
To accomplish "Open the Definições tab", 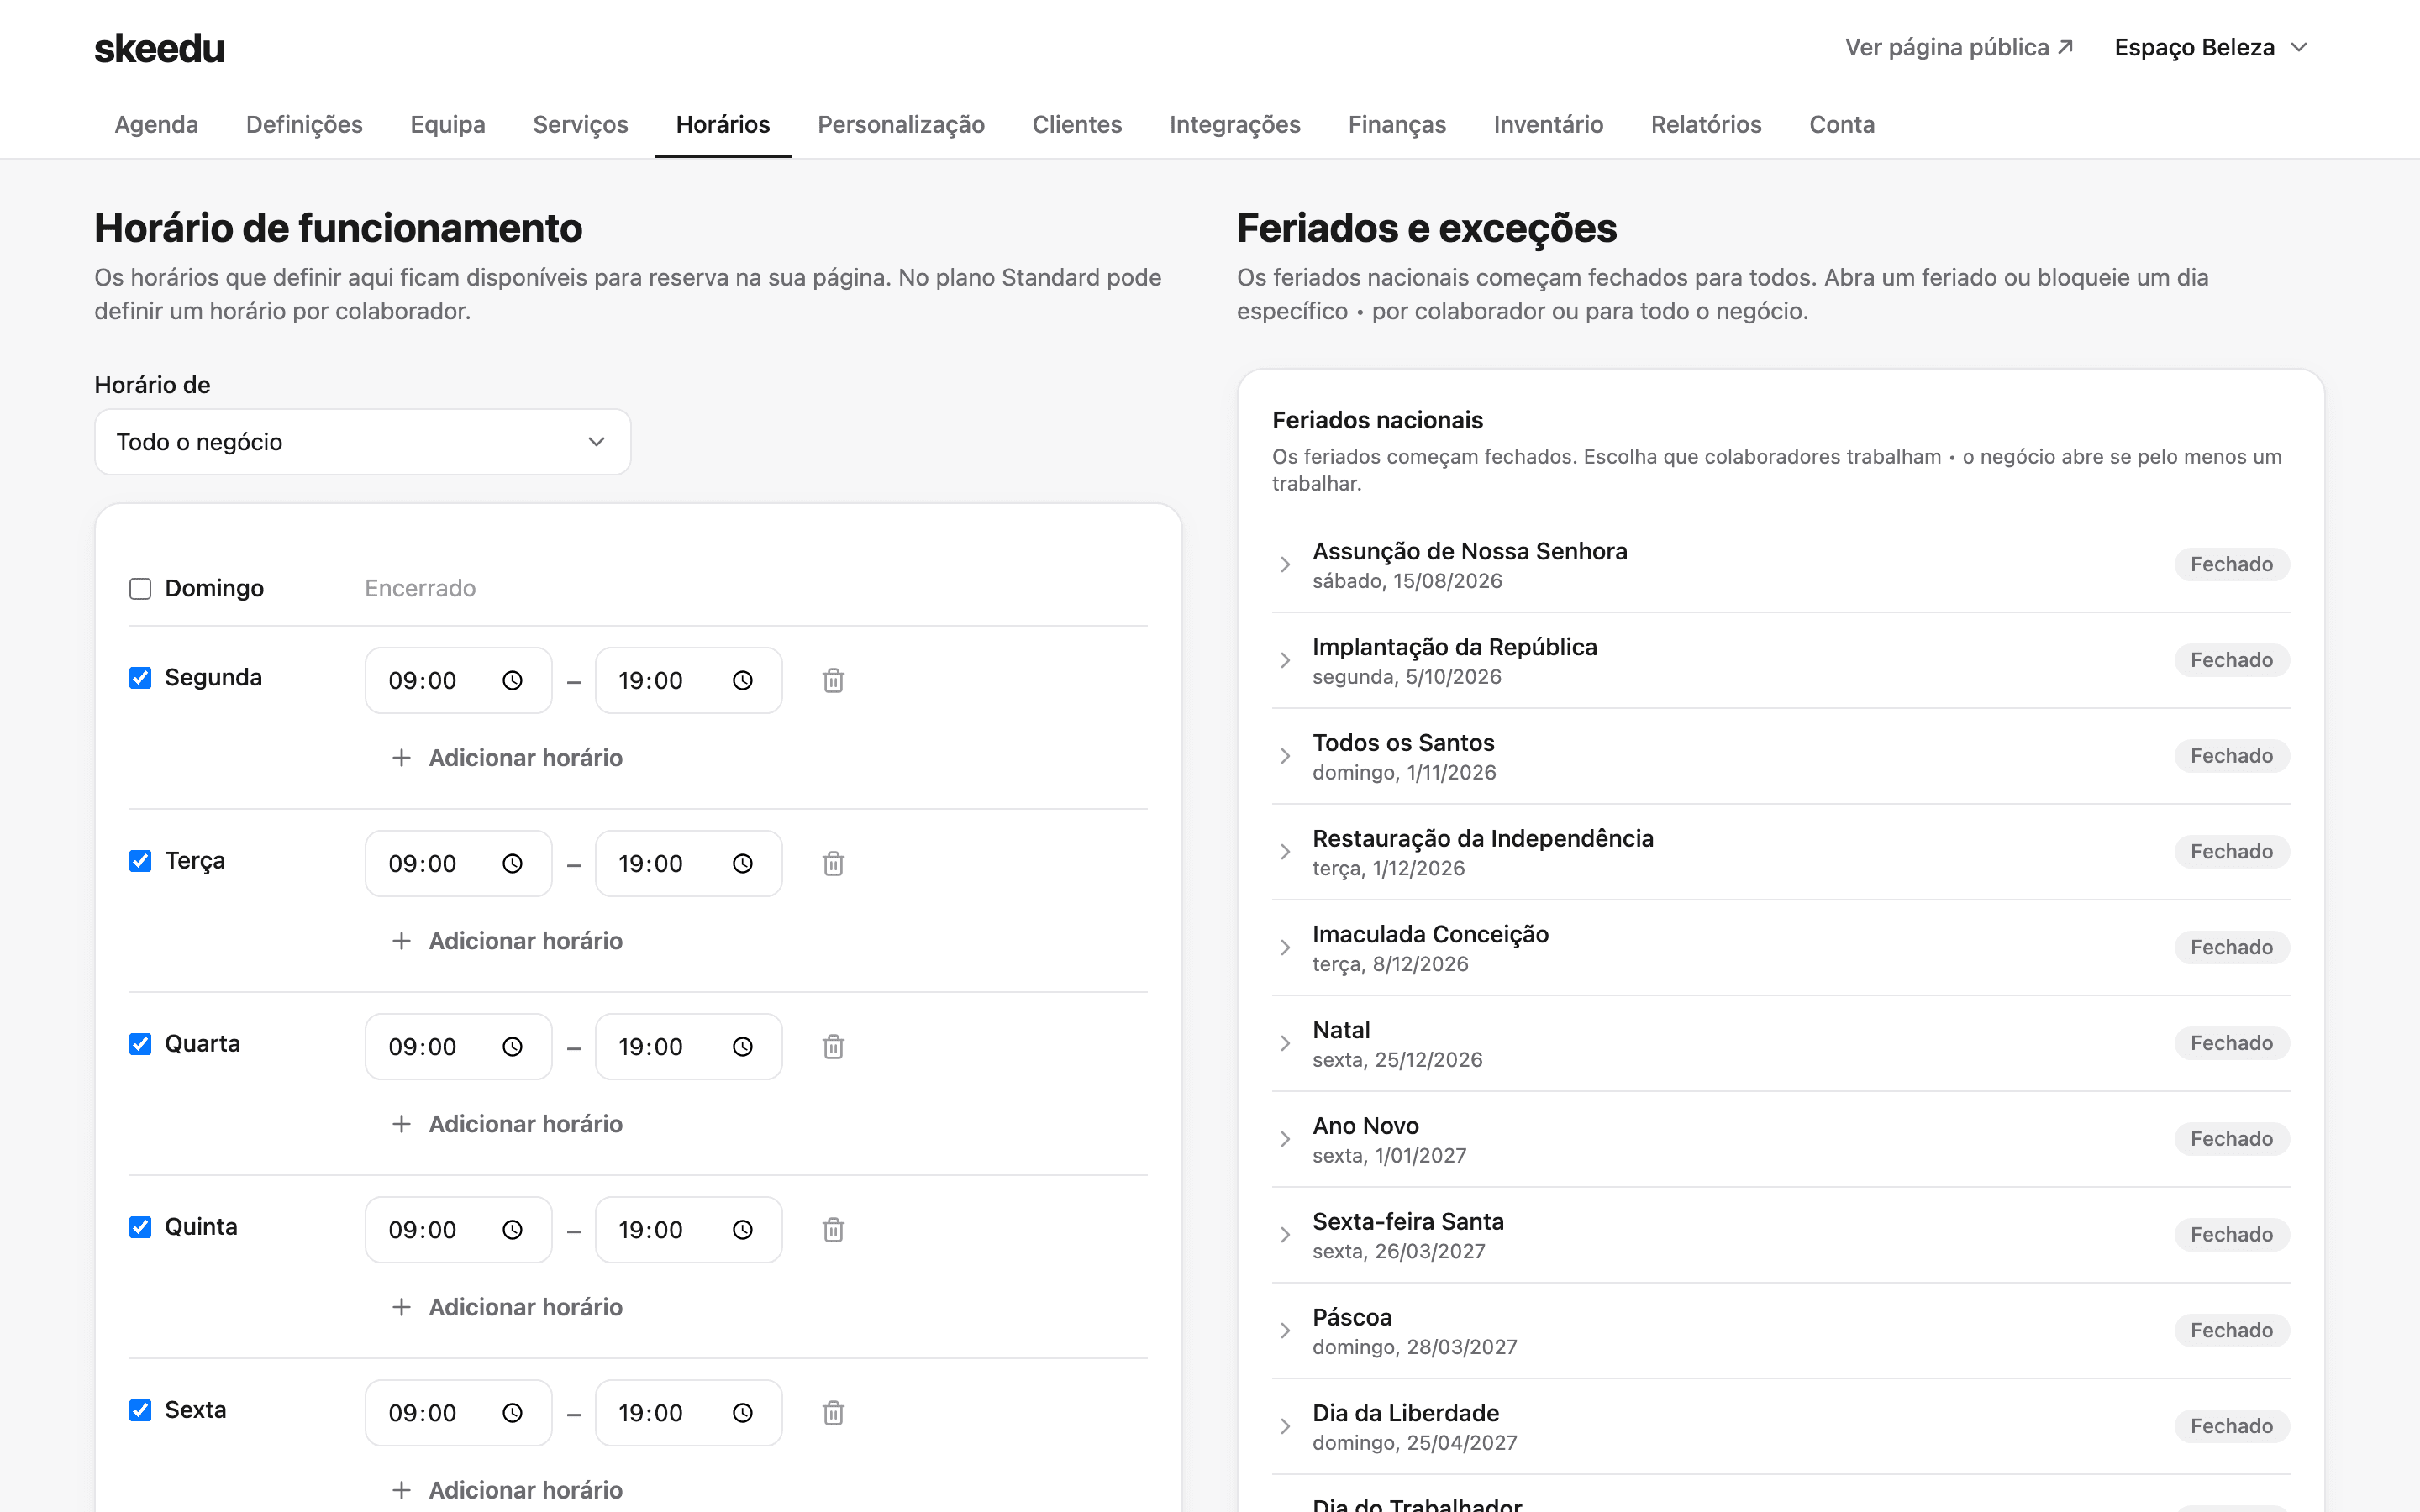I will (x=304, y=124).
